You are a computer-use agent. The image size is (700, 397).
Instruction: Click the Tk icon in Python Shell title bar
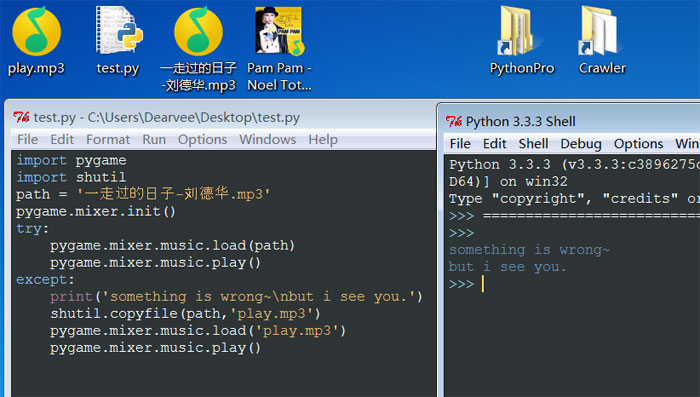[x=454, y=121]
